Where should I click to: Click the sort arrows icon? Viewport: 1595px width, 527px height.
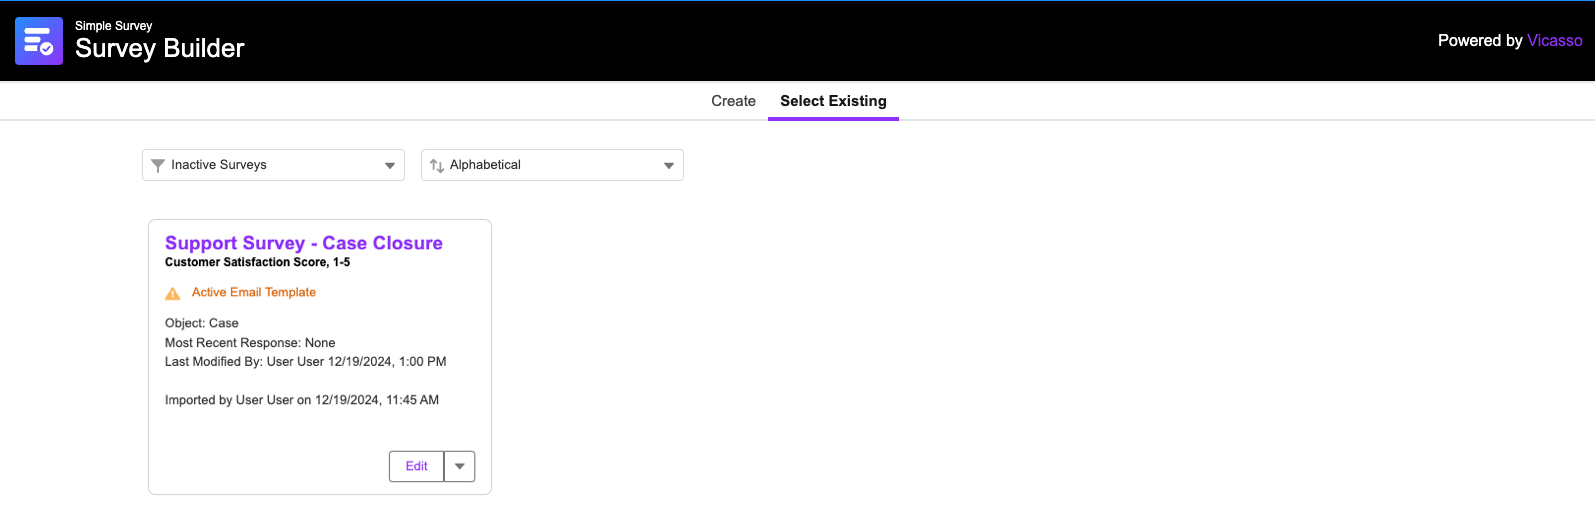(x=436, y=165)
